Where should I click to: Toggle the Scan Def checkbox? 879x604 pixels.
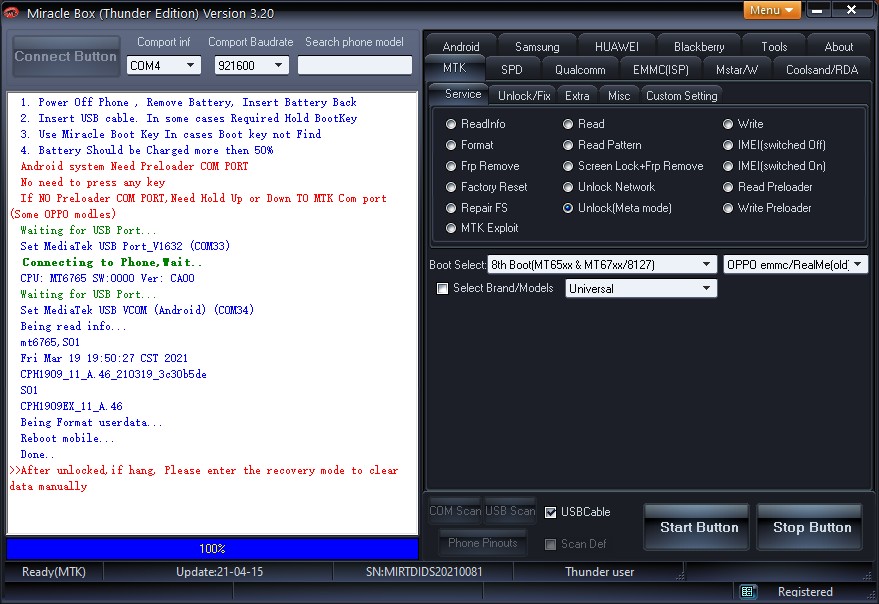[x=550, y=544]
